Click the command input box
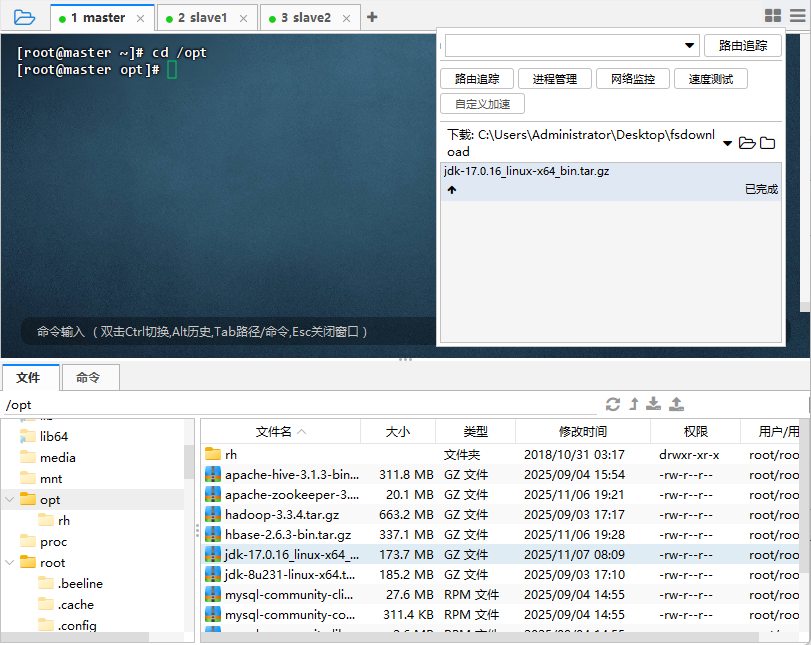This screenshot has height=645, width=811. point(228,331)
